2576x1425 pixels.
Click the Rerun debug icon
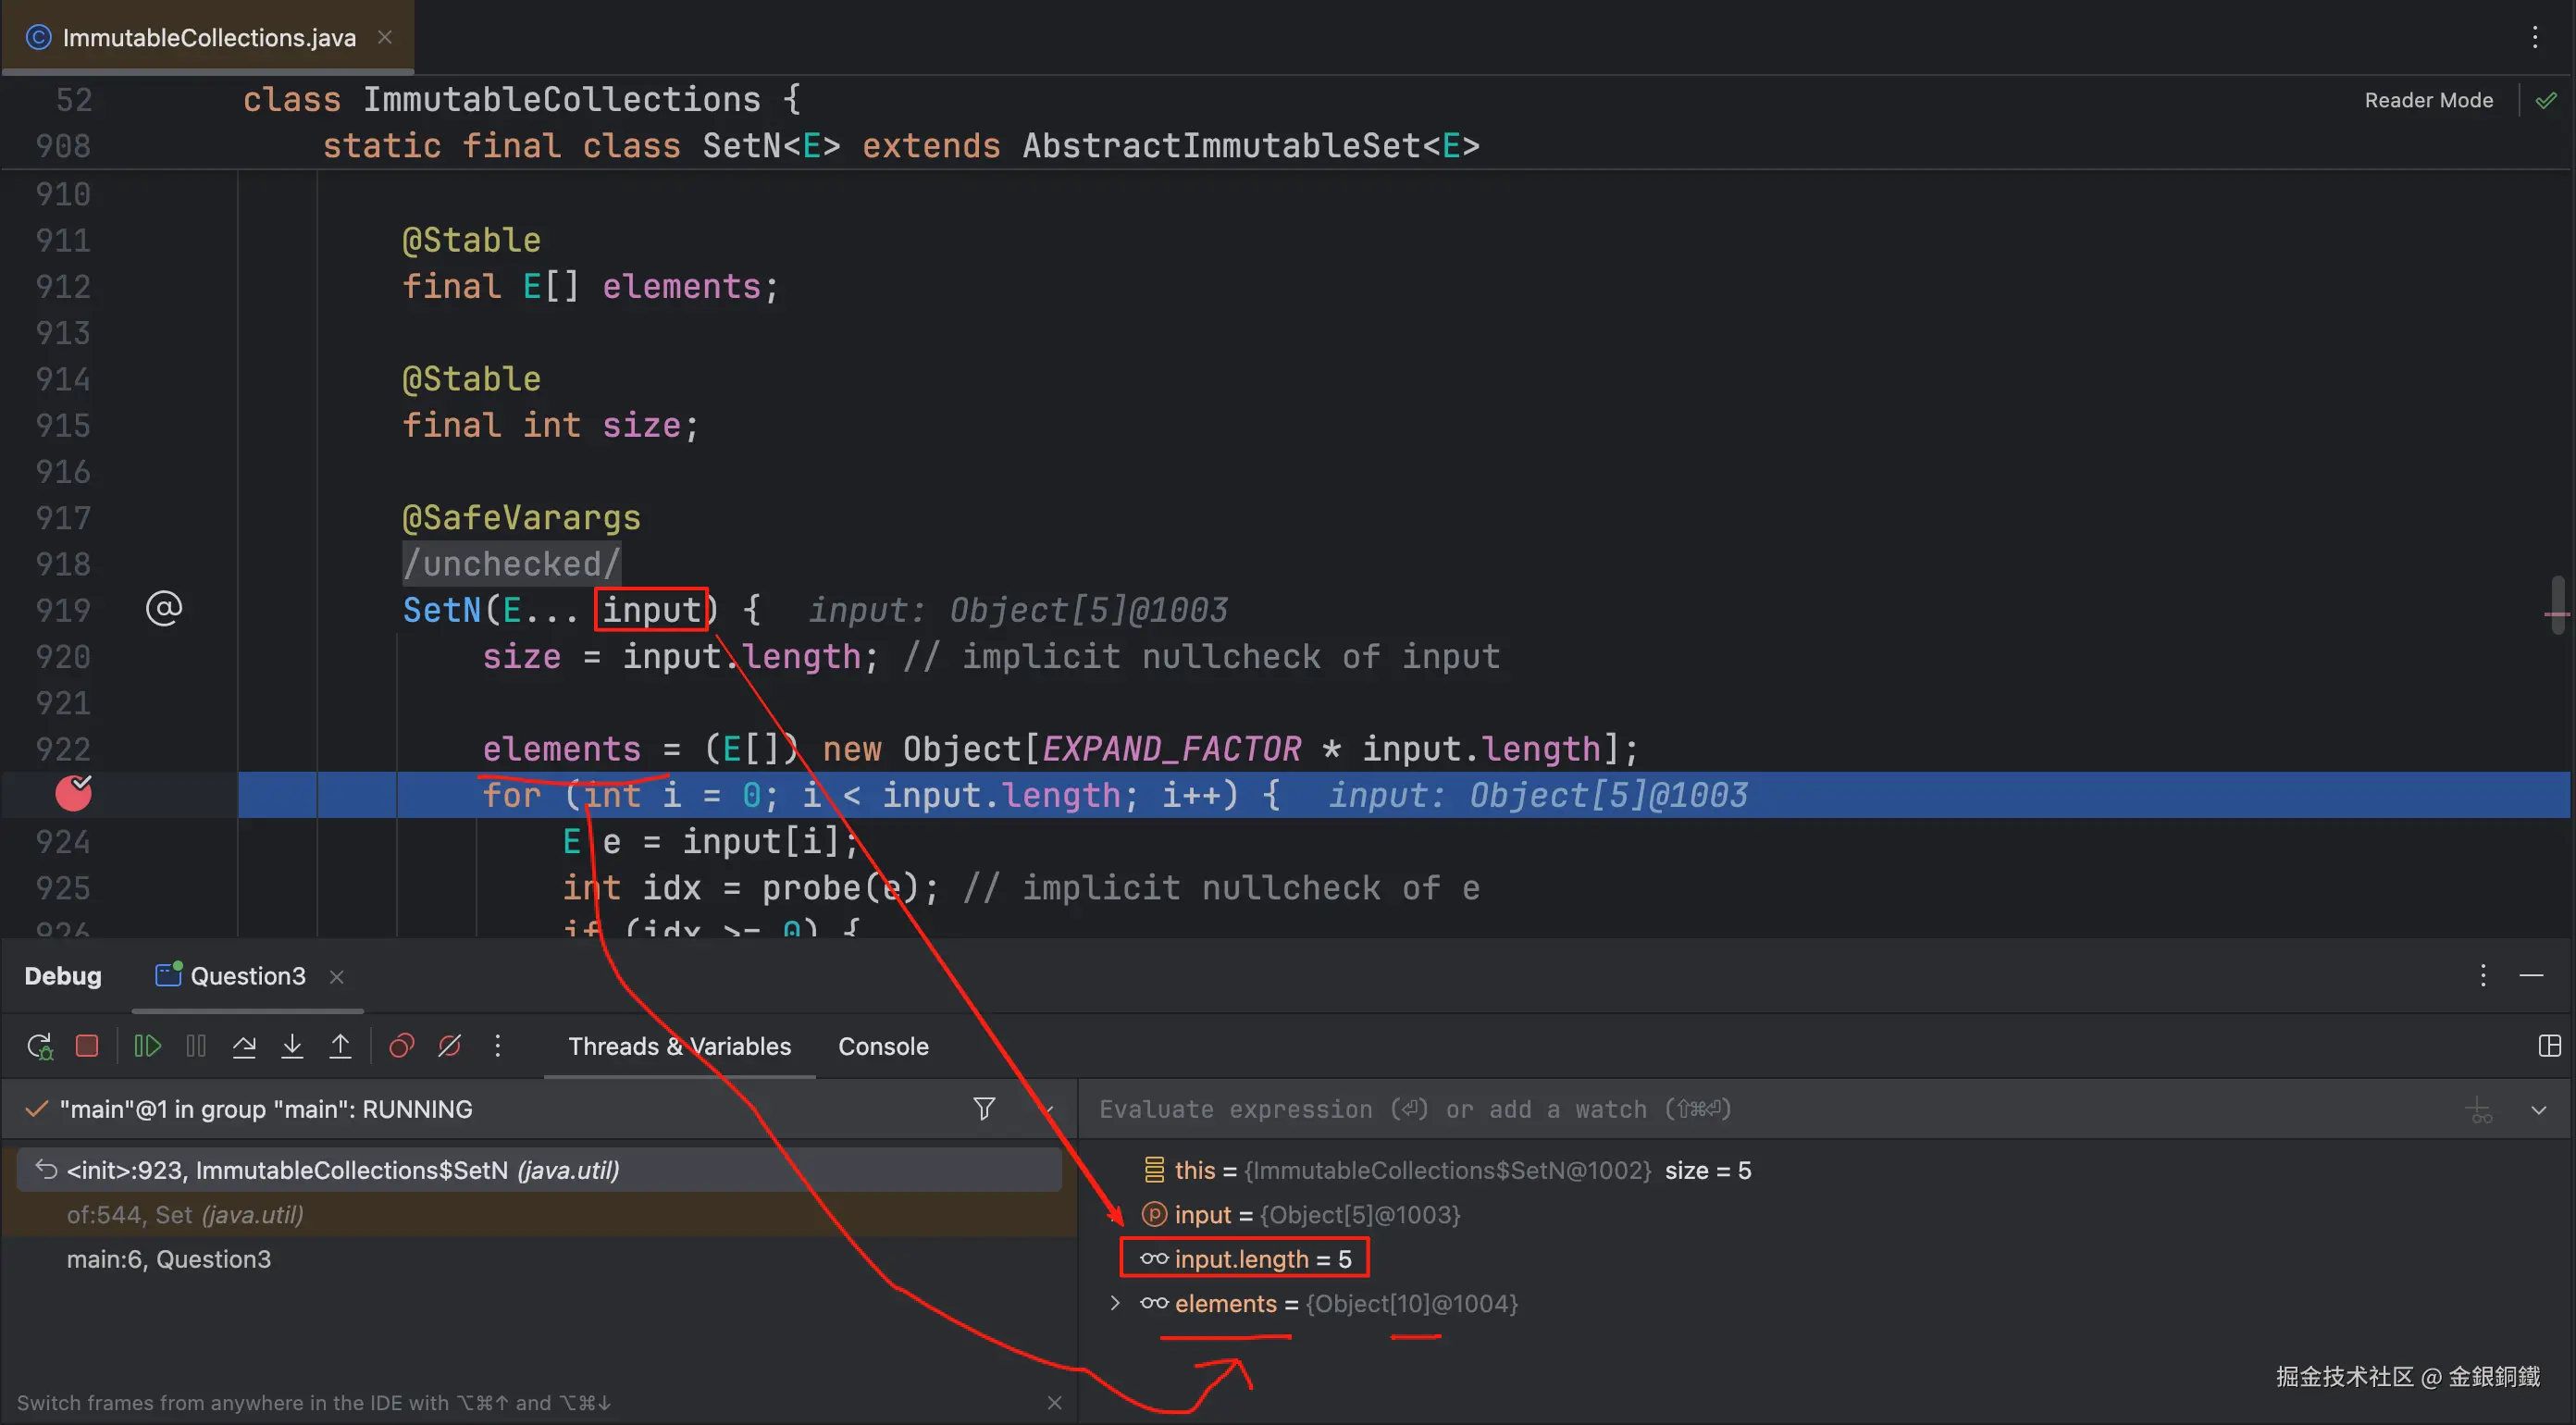[x=40, y=1046]
